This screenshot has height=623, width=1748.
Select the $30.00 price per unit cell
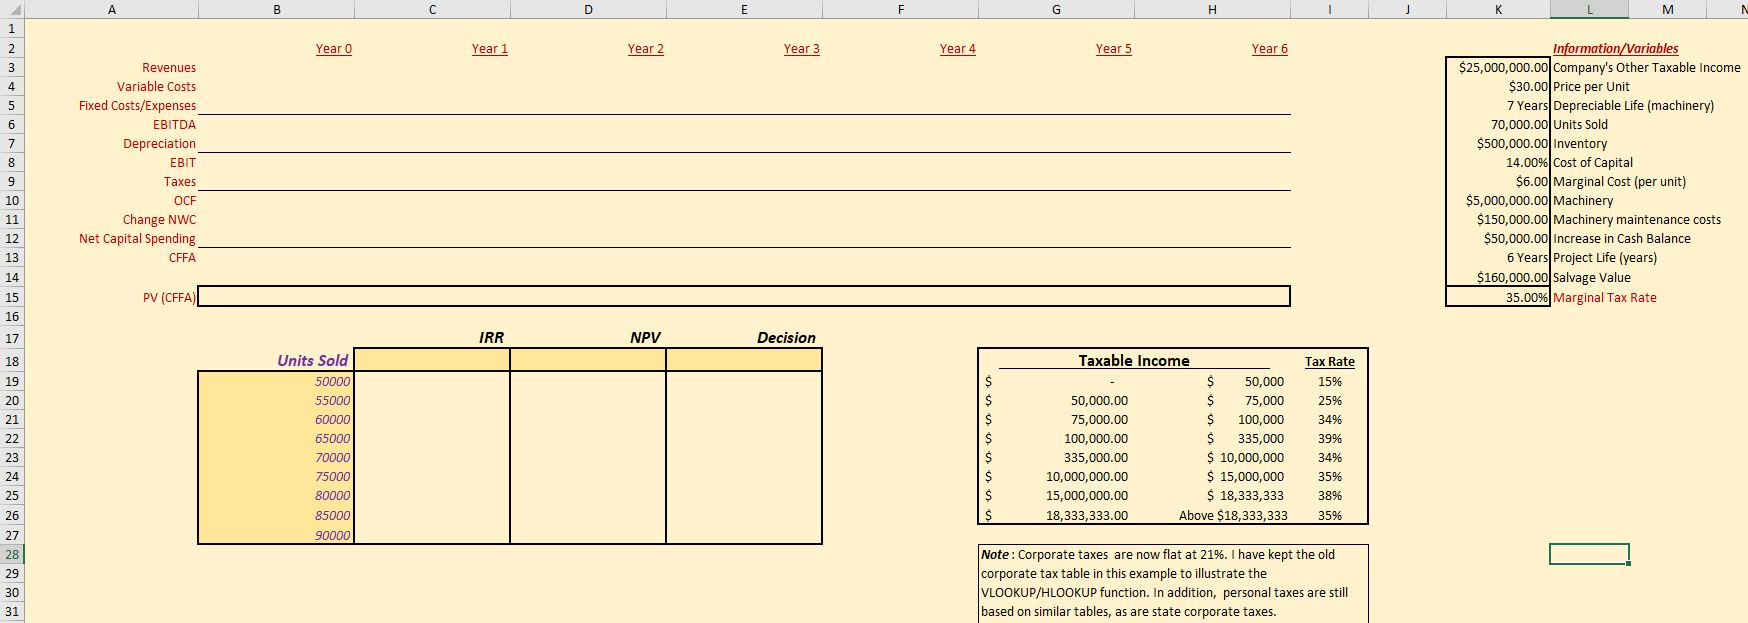click(x=1498, y=87)
